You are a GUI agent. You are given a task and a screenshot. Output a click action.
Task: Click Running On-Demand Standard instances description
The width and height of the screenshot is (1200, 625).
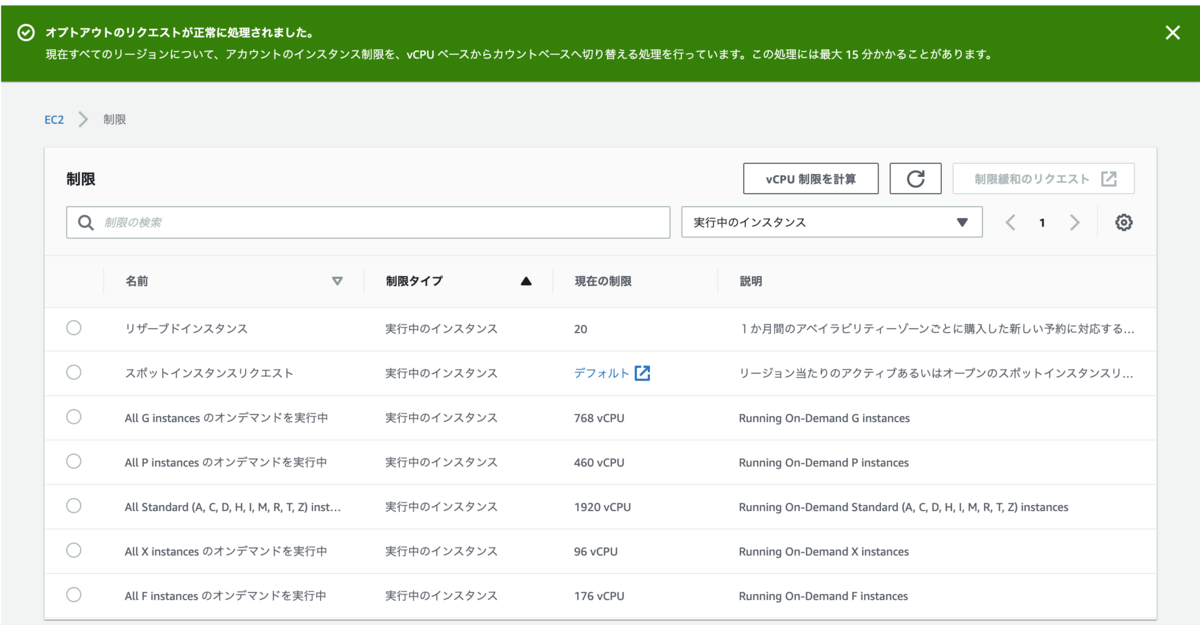(x=903, y=507)
